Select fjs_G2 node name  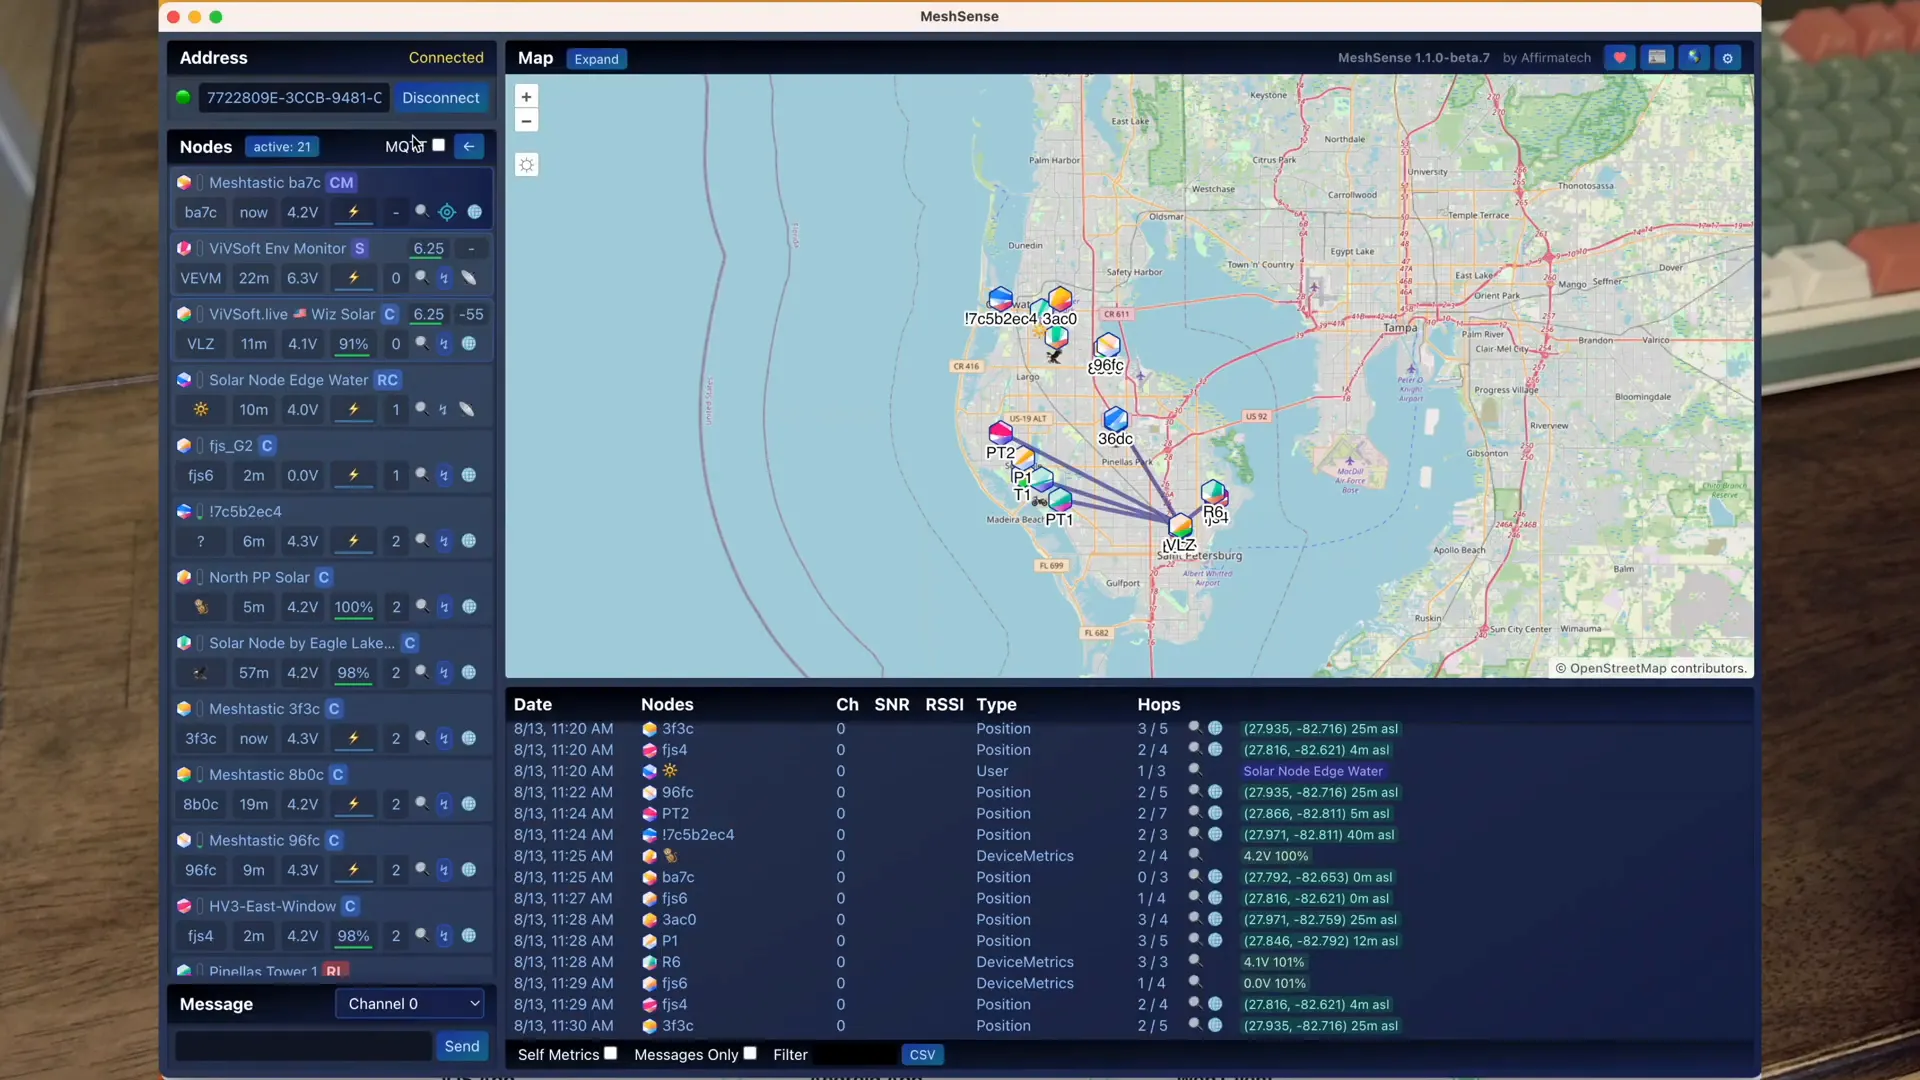(230, 446)
